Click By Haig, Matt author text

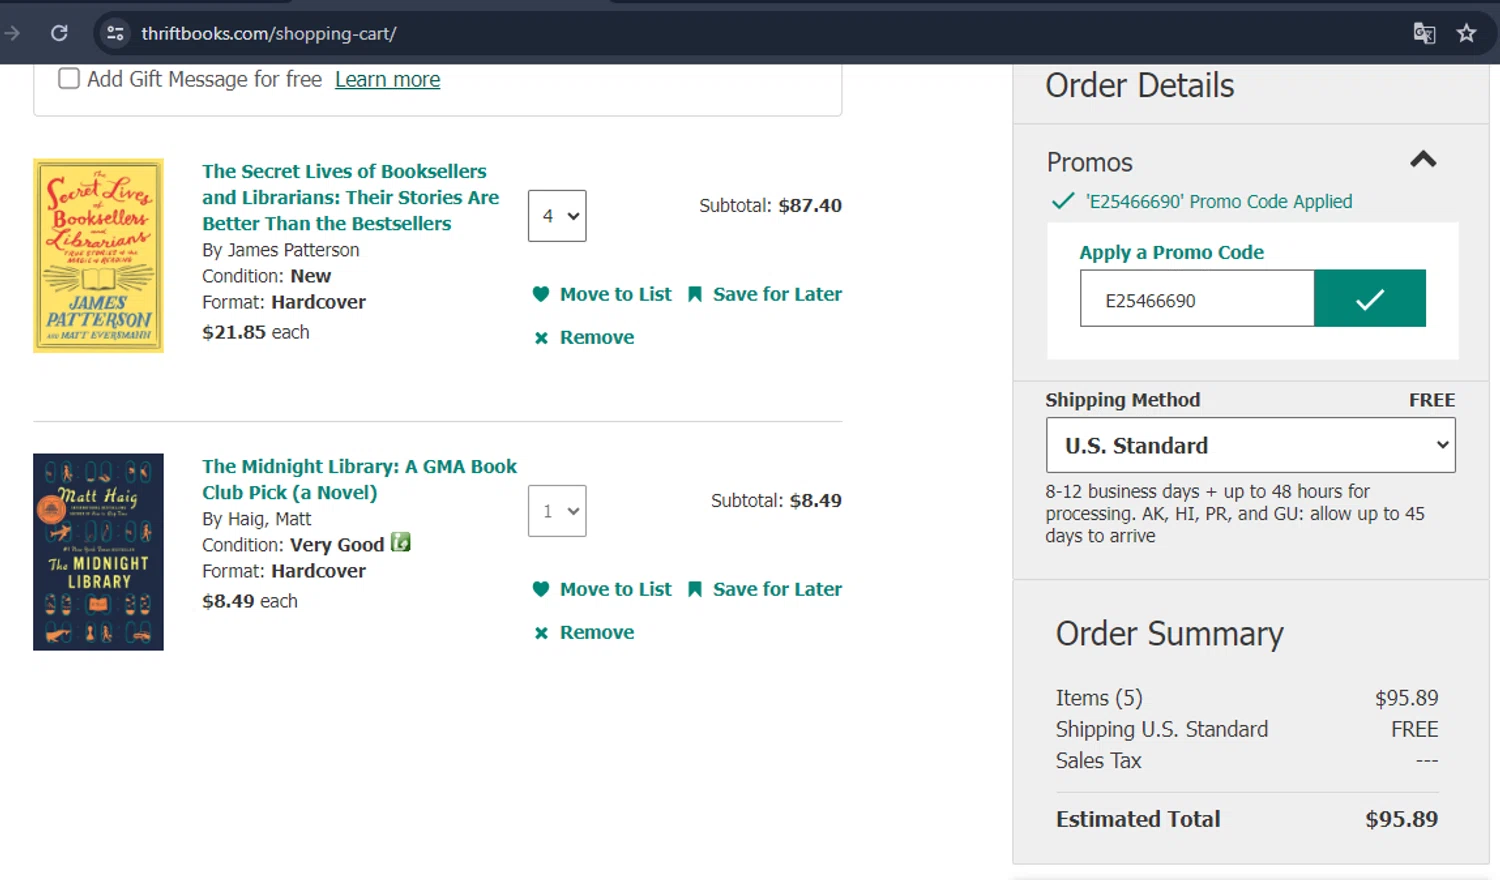click(x=256, y=519)
